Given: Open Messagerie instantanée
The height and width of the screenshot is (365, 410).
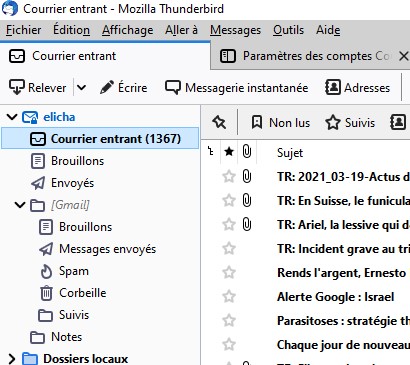Looking at the screenshot, I should coord(236,88).
